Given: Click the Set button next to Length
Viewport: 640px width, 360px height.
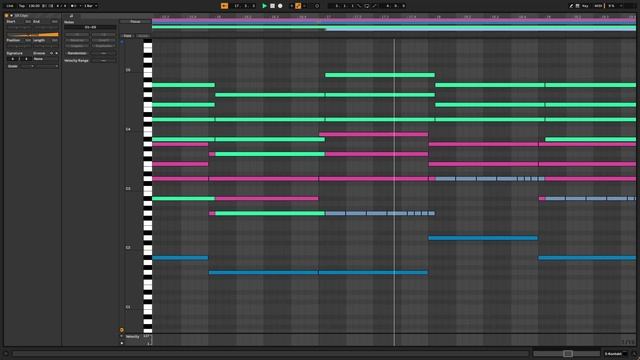Looking at the screenshot, I should 54,40.
